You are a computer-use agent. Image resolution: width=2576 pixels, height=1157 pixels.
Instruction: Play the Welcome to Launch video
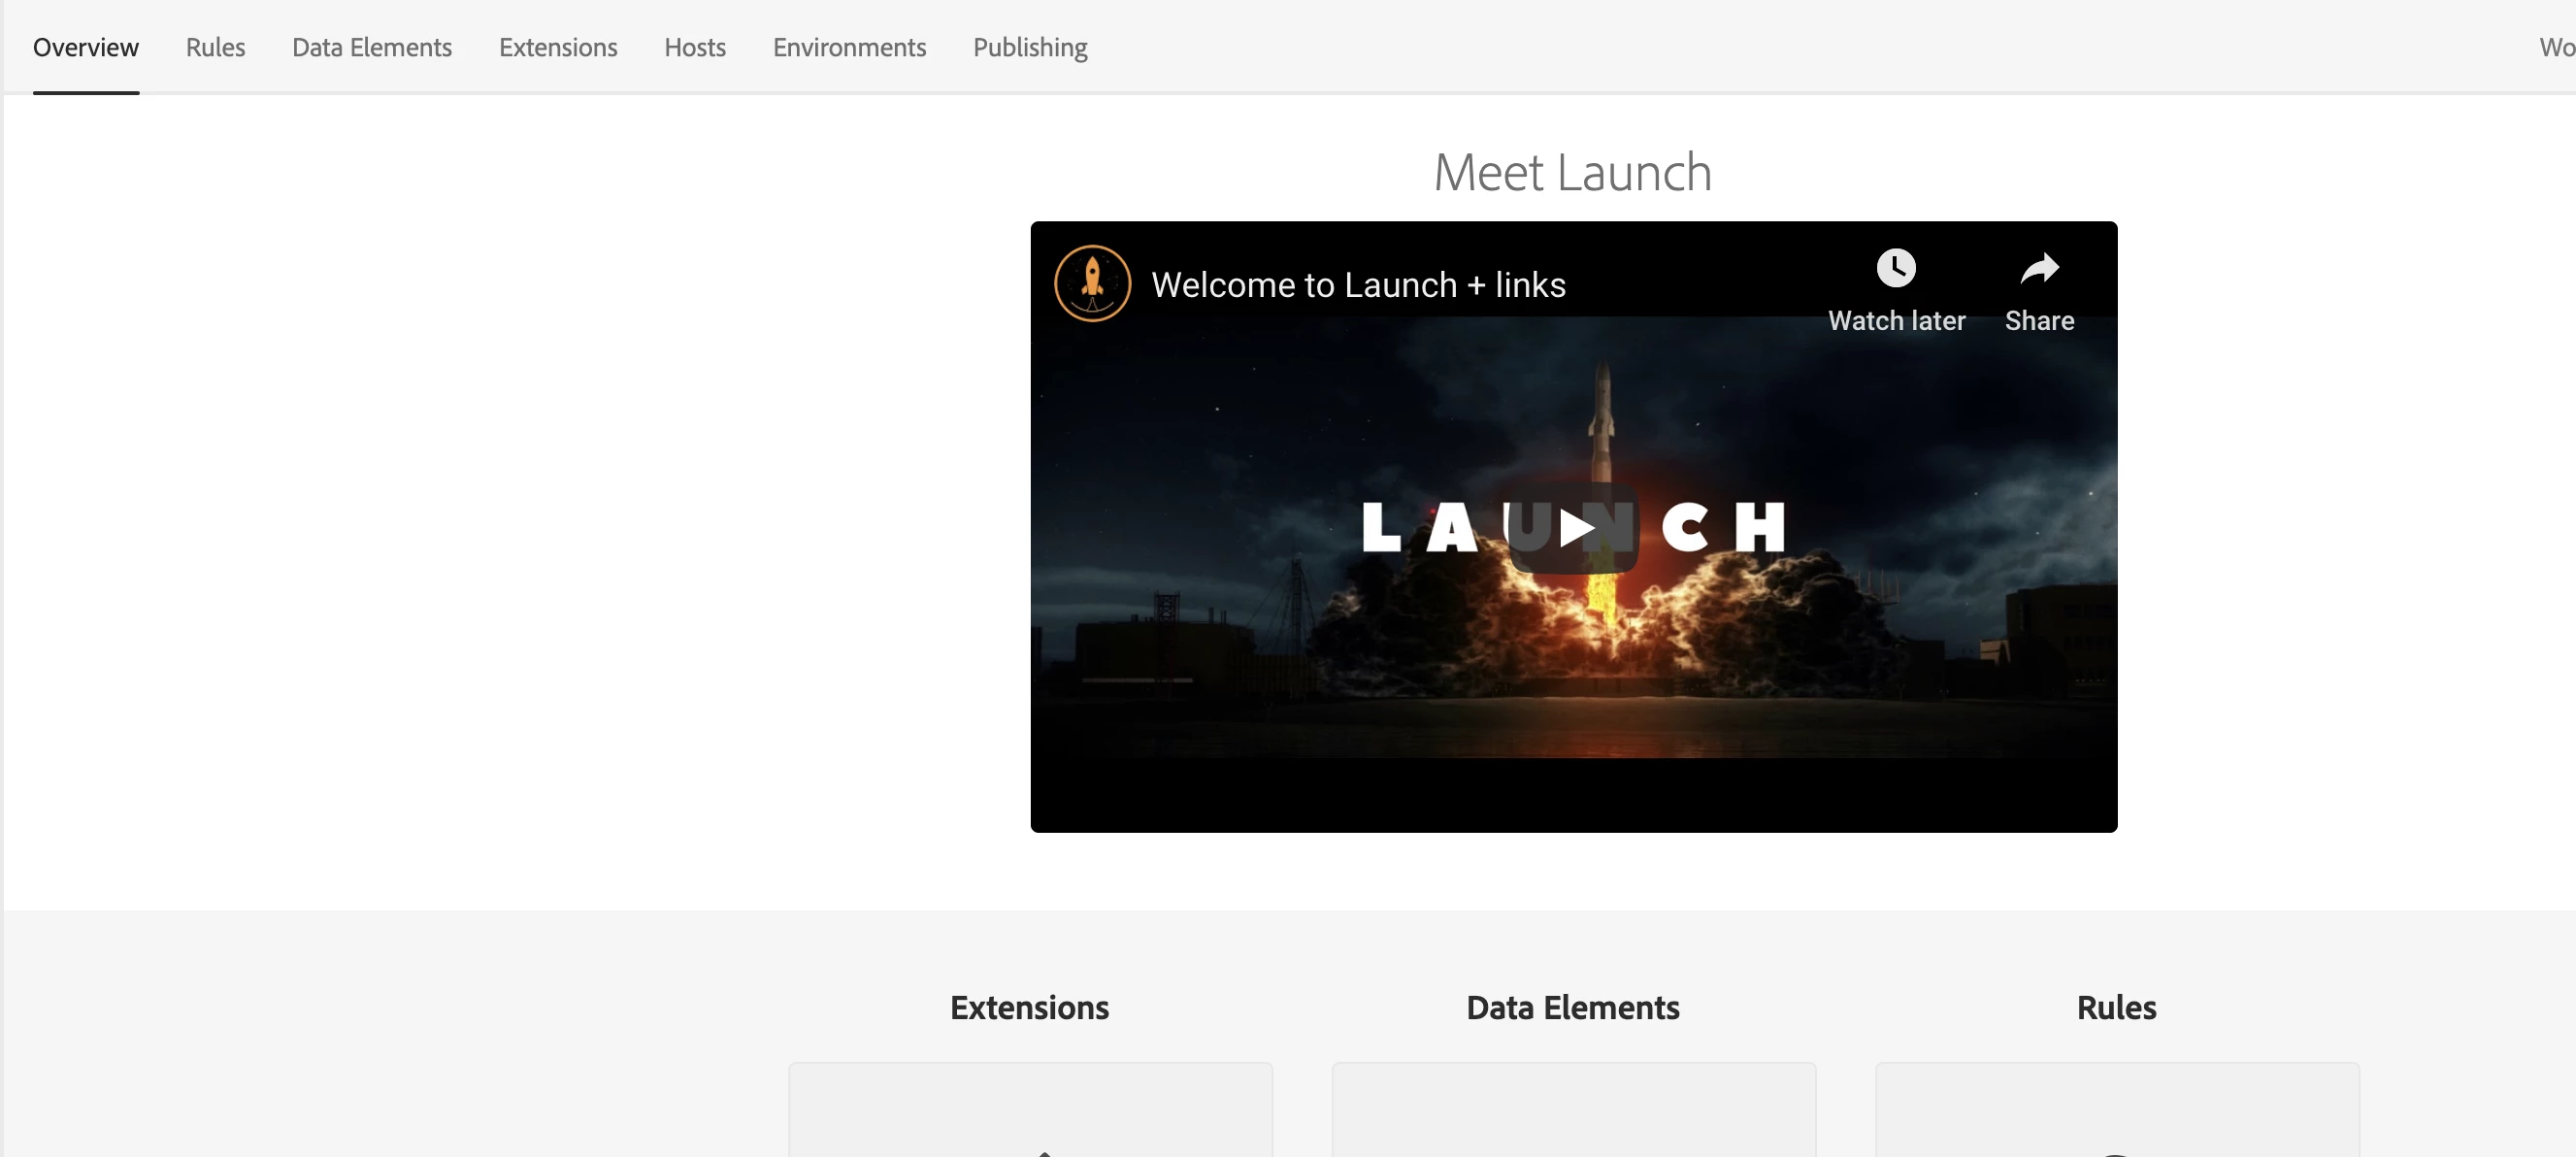coord(1573,527)
